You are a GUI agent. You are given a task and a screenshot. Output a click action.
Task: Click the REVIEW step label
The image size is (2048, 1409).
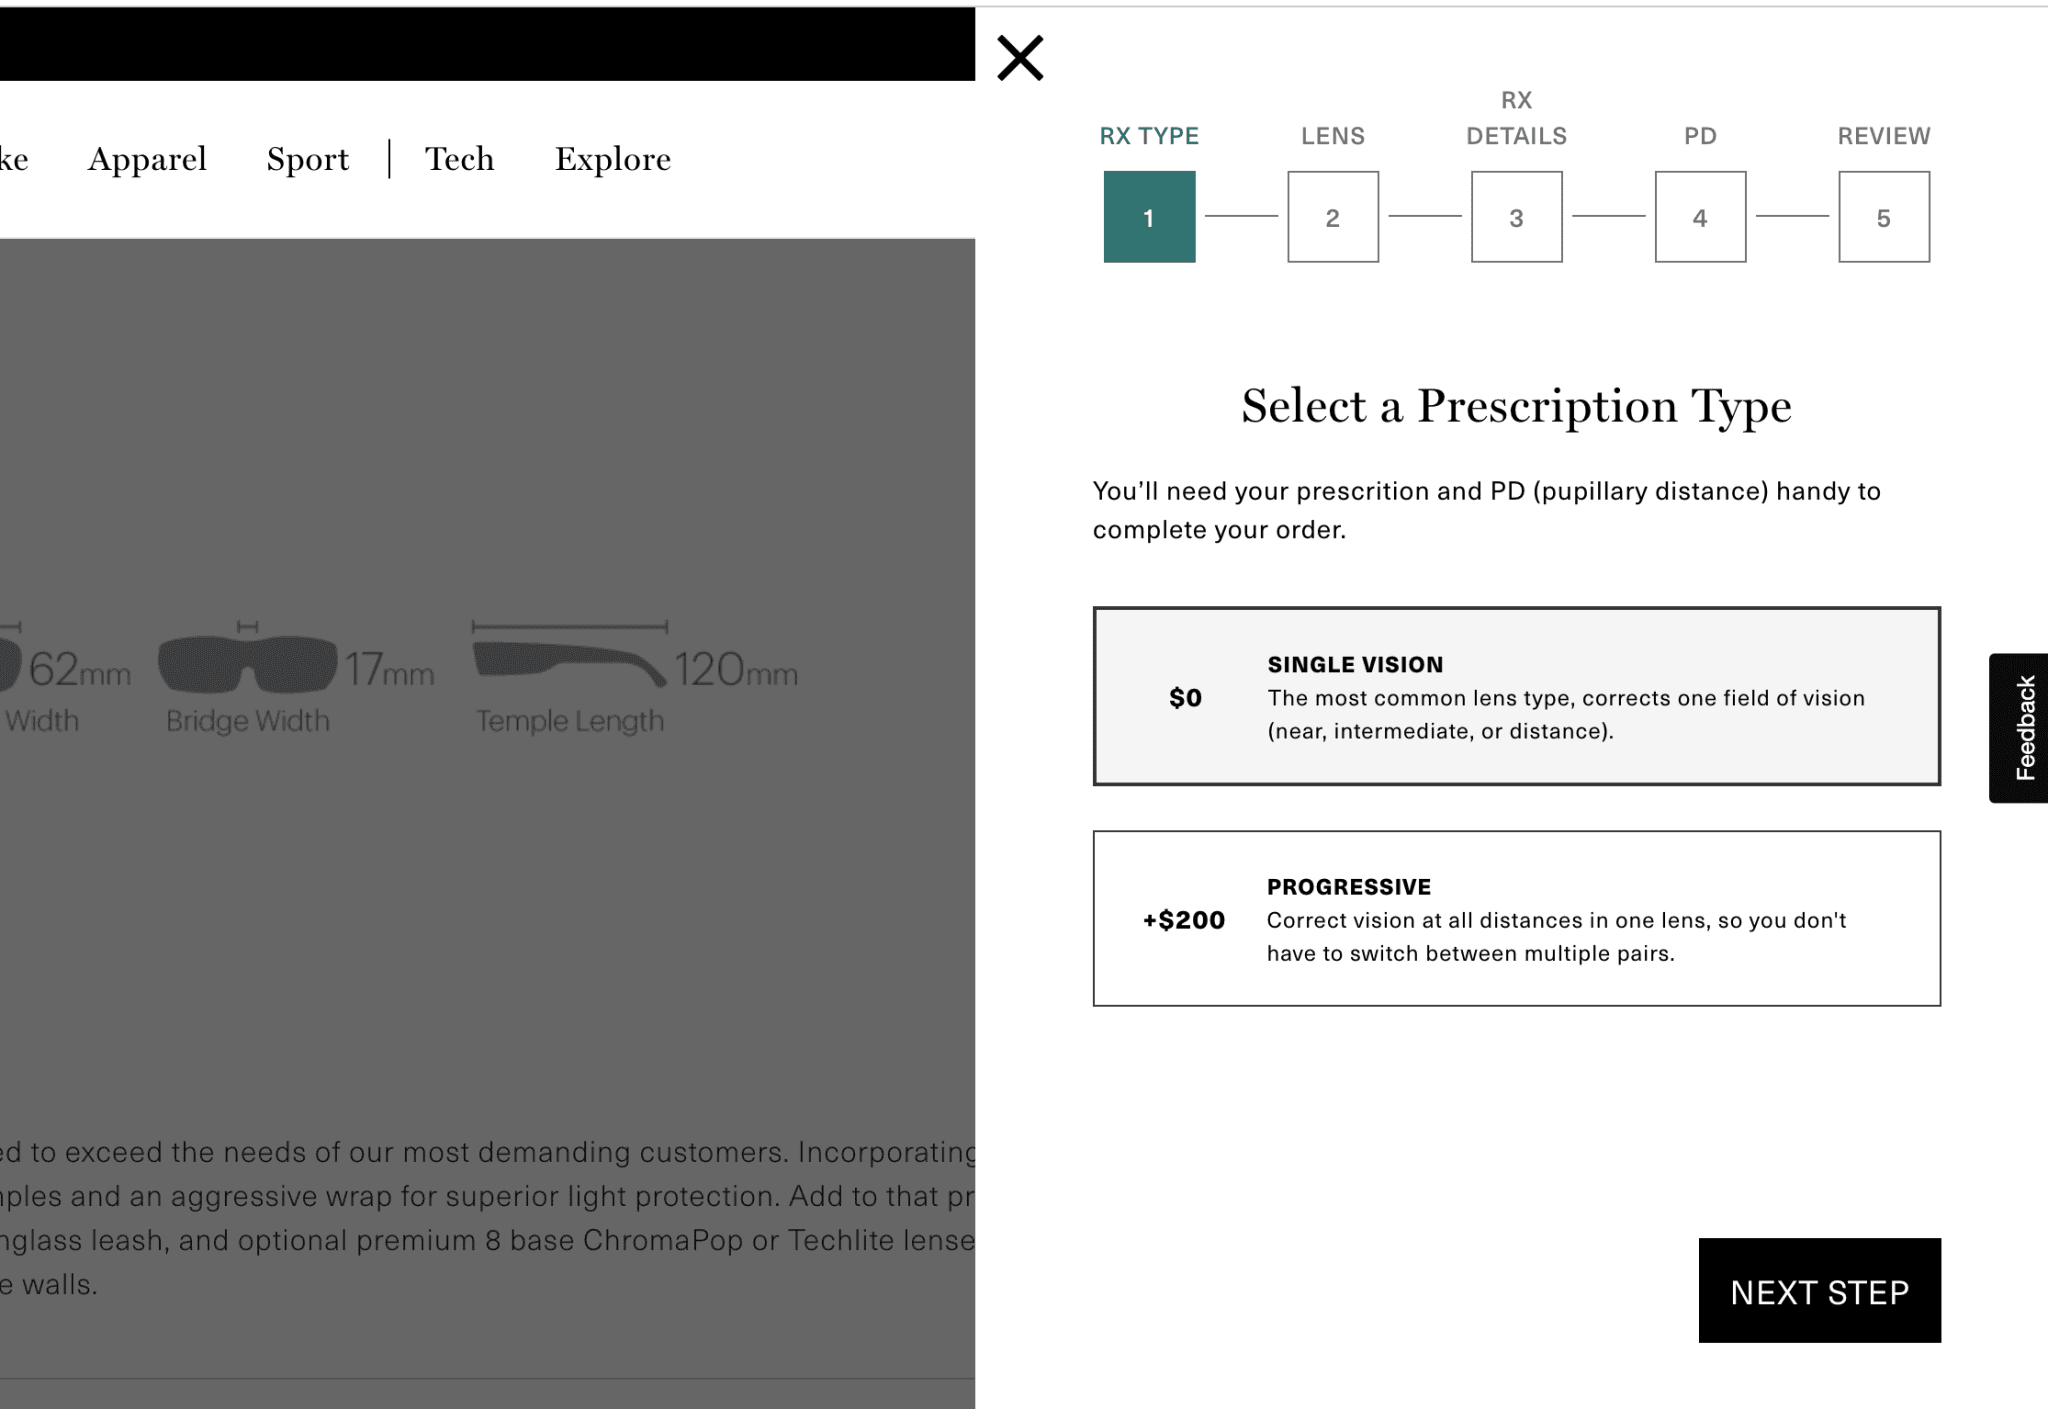tap(1883, 136)
